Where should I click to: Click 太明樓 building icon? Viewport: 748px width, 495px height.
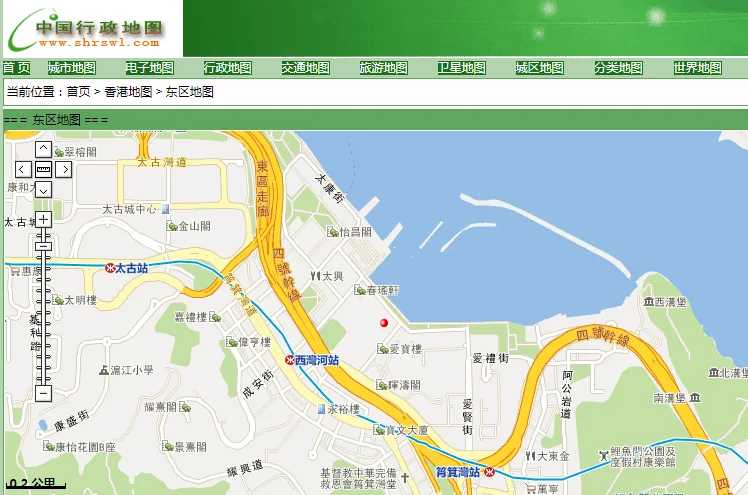[x=58, y=300]
